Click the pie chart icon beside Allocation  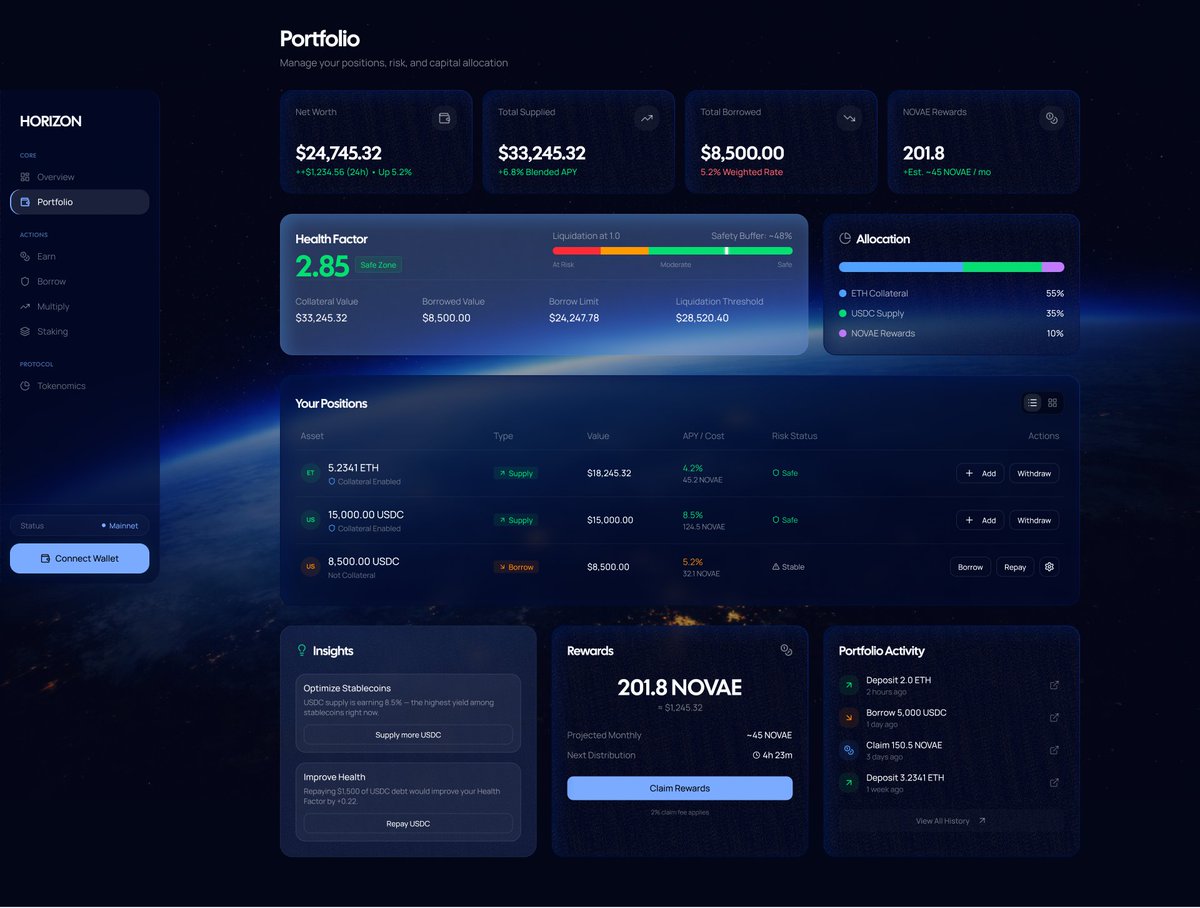[845, 239]
